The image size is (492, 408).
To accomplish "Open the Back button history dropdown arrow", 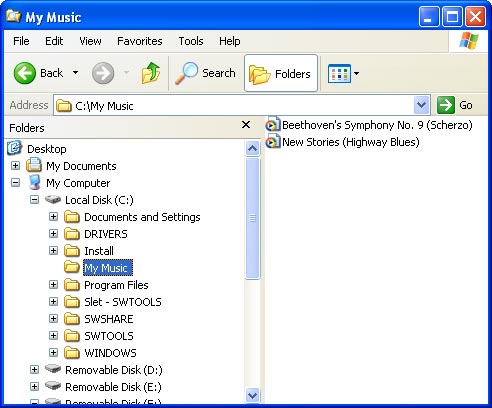I will 76,73.
